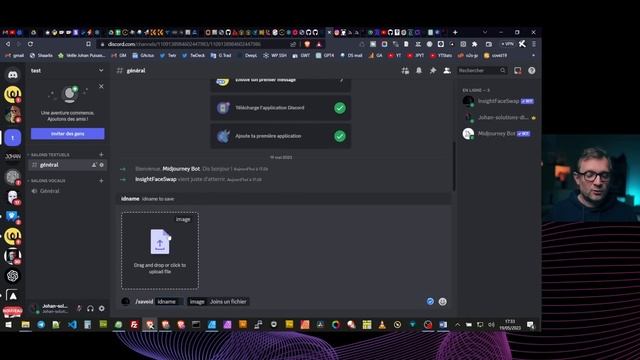Open the Threads icon in channel header
Screen dimensions: 640x360
tap(405, 71)
